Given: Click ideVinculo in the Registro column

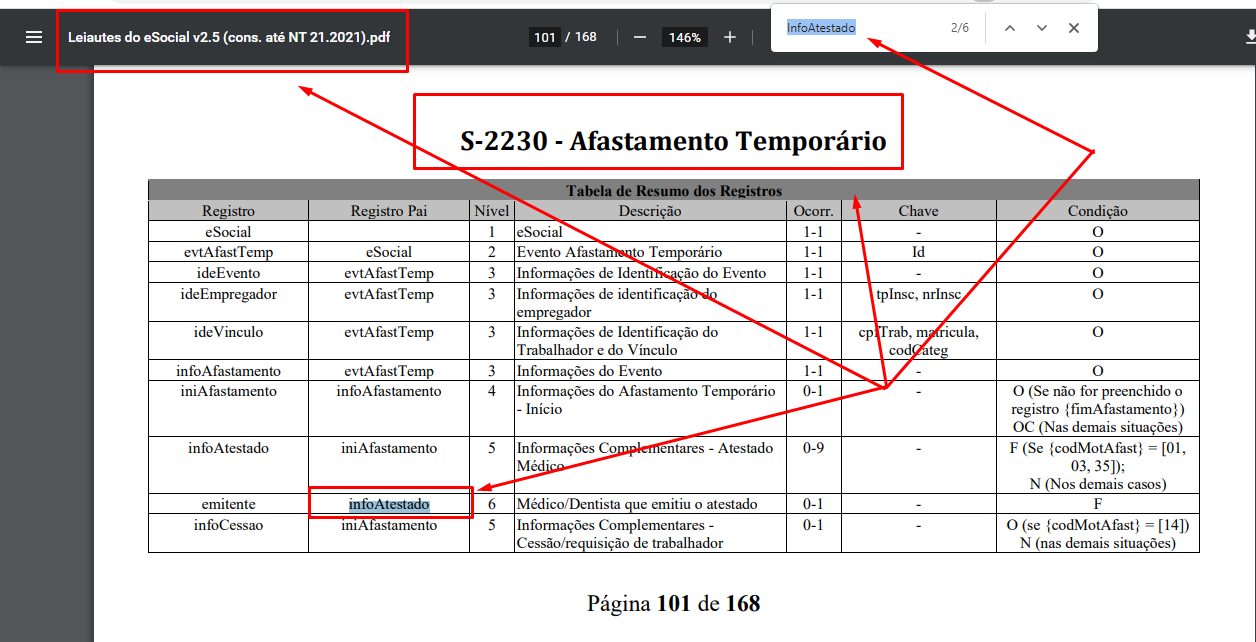Looking at the screenshot, I should [228, 331].
